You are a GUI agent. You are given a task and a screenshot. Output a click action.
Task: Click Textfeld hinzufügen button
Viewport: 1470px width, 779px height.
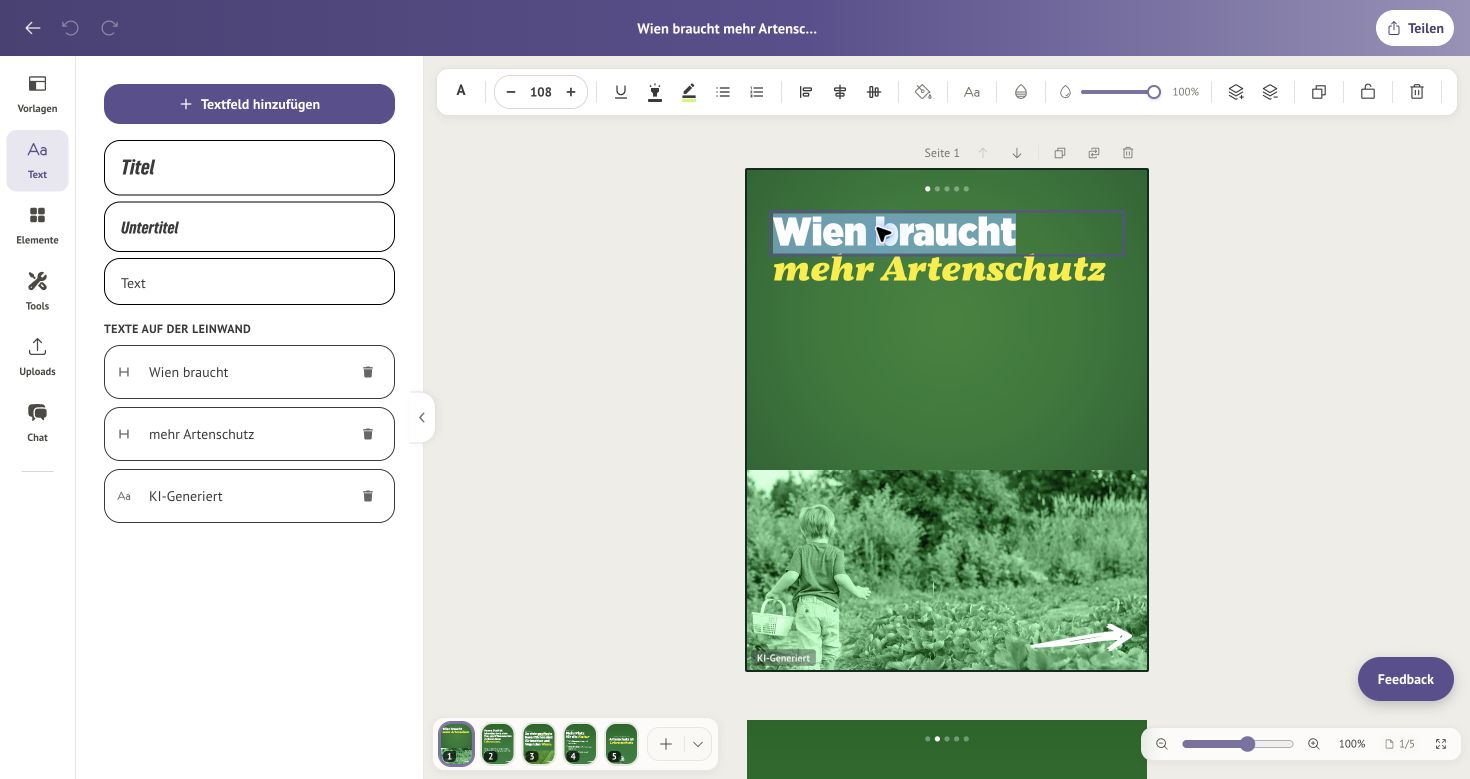tap(249, 104)
